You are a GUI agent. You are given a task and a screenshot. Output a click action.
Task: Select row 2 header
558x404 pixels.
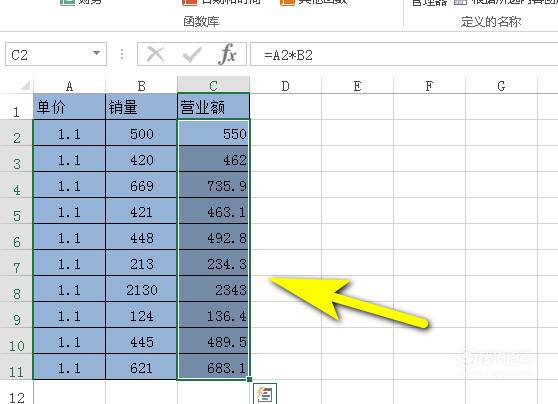16,133
